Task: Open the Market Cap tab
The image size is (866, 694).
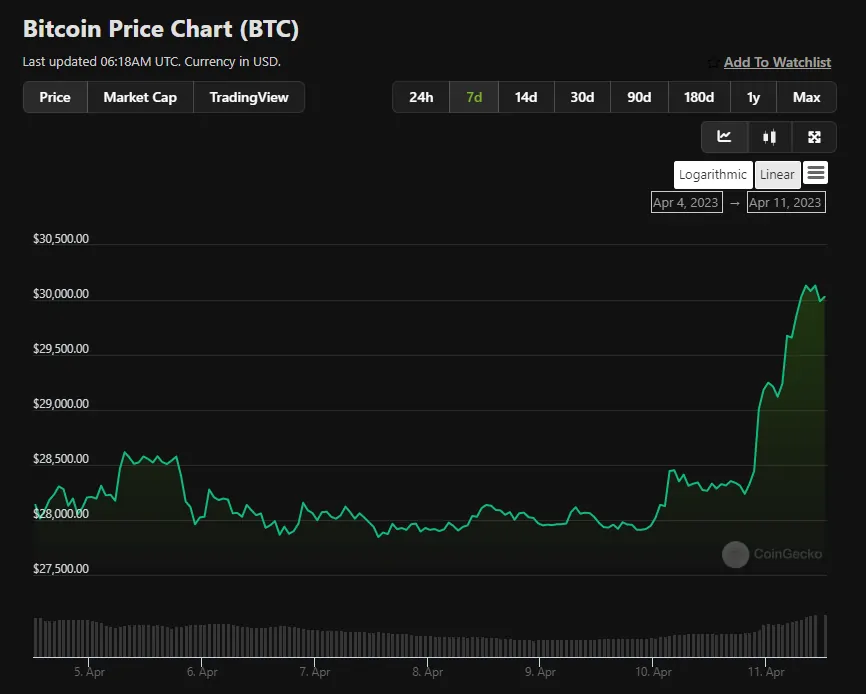Action: [x=140, y=97]
